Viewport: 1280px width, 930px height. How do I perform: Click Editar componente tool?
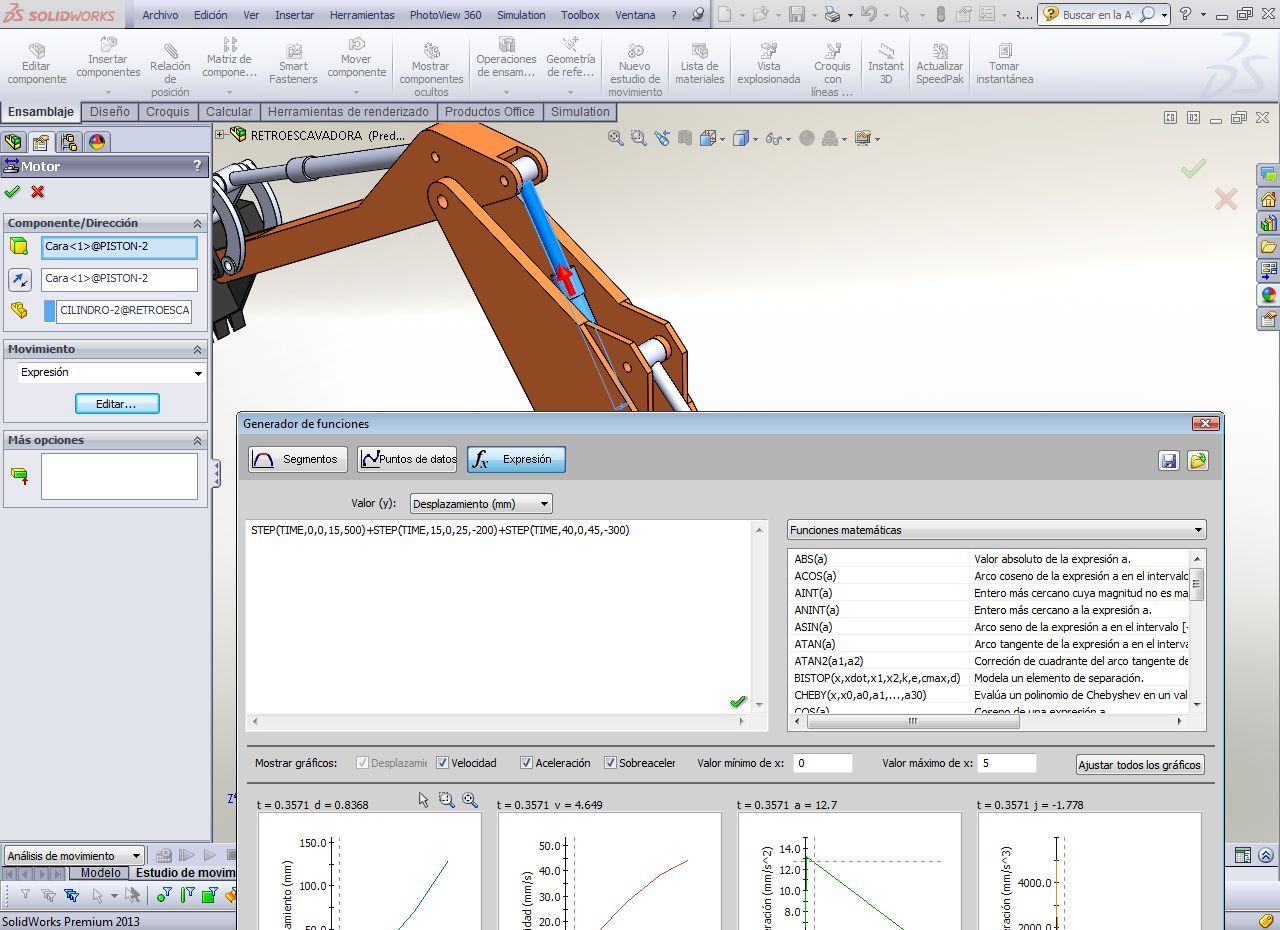pos(37,65)
